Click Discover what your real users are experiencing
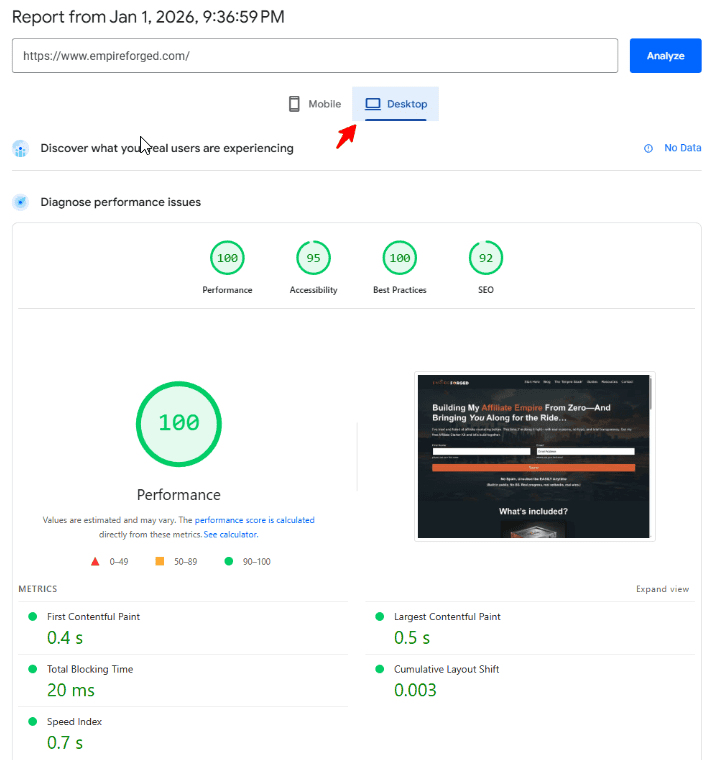706x760 pixels. (167, 148)
